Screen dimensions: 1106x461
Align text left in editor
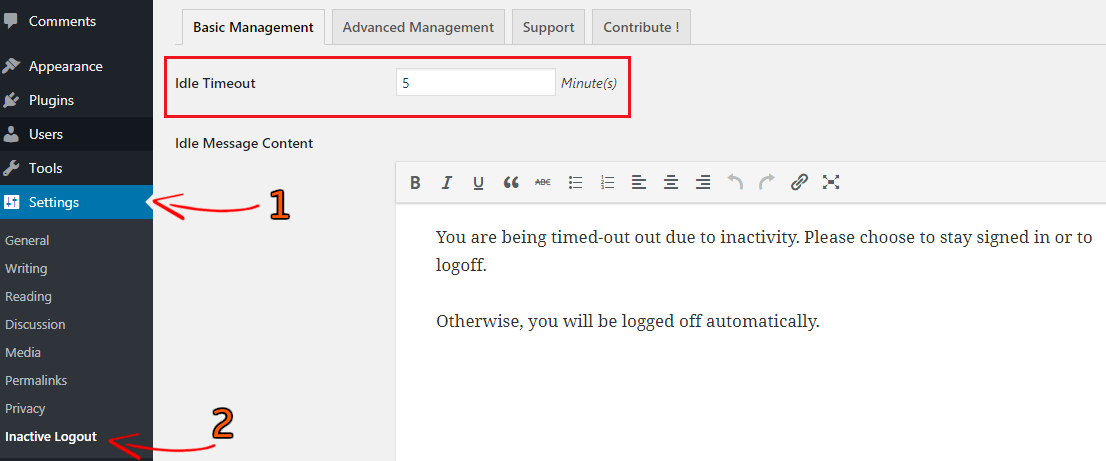pyautogui.click(x=639, y=182)
